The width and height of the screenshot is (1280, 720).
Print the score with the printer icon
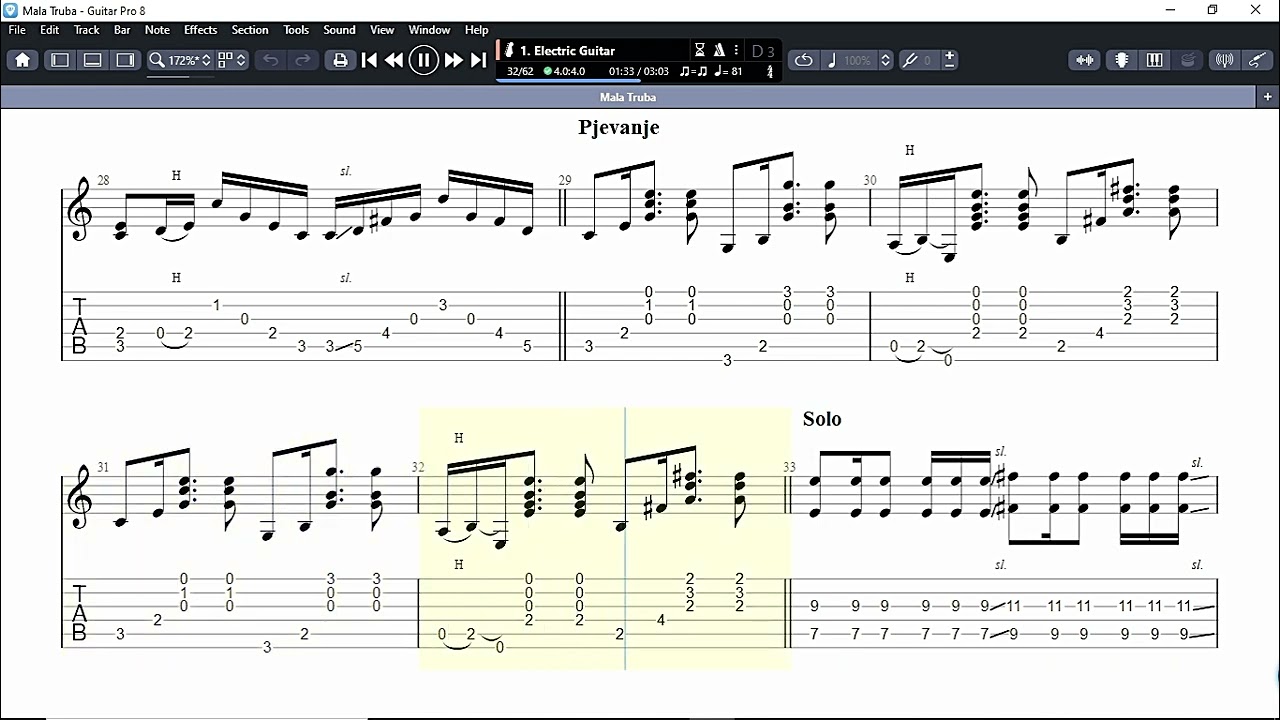(x=340, y=60)
